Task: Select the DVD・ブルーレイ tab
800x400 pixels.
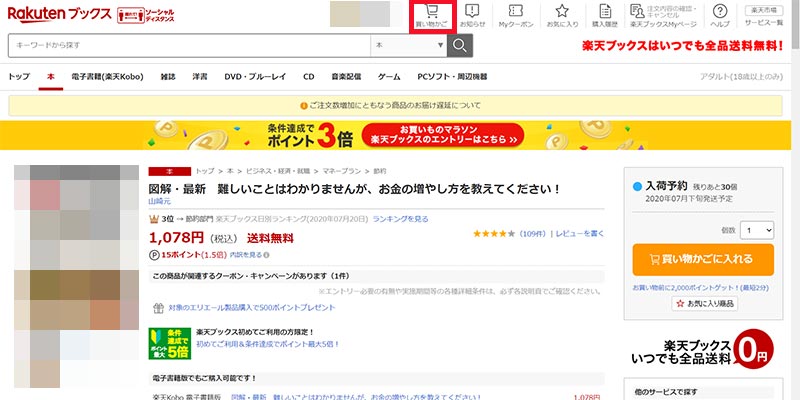Action: click(x=255, y=77)
